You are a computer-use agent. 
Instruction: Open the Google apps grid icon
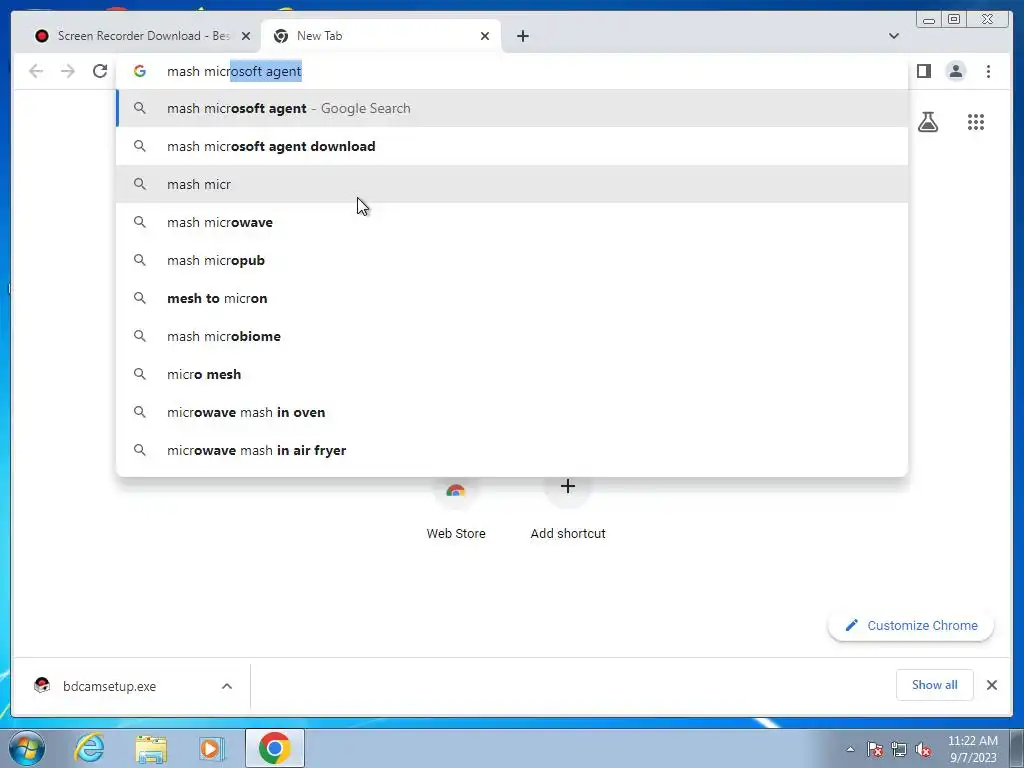tap(976, 122)
